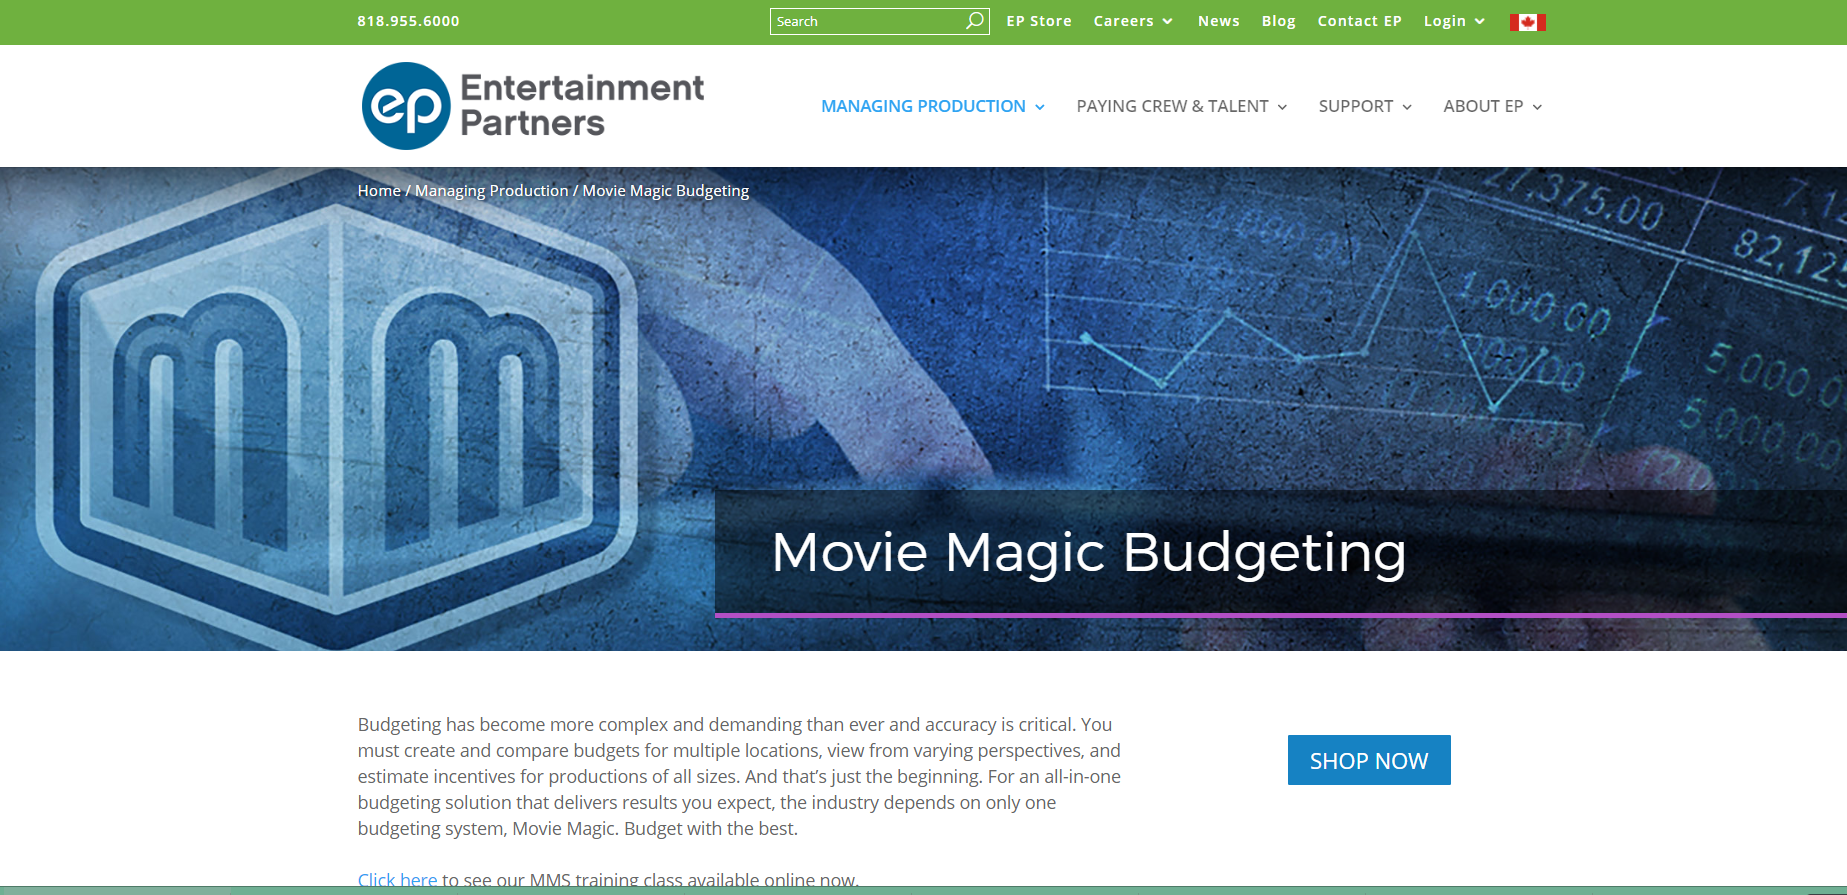Click the Movie Magic Budgeting banner title

(x=1089, y=552)
